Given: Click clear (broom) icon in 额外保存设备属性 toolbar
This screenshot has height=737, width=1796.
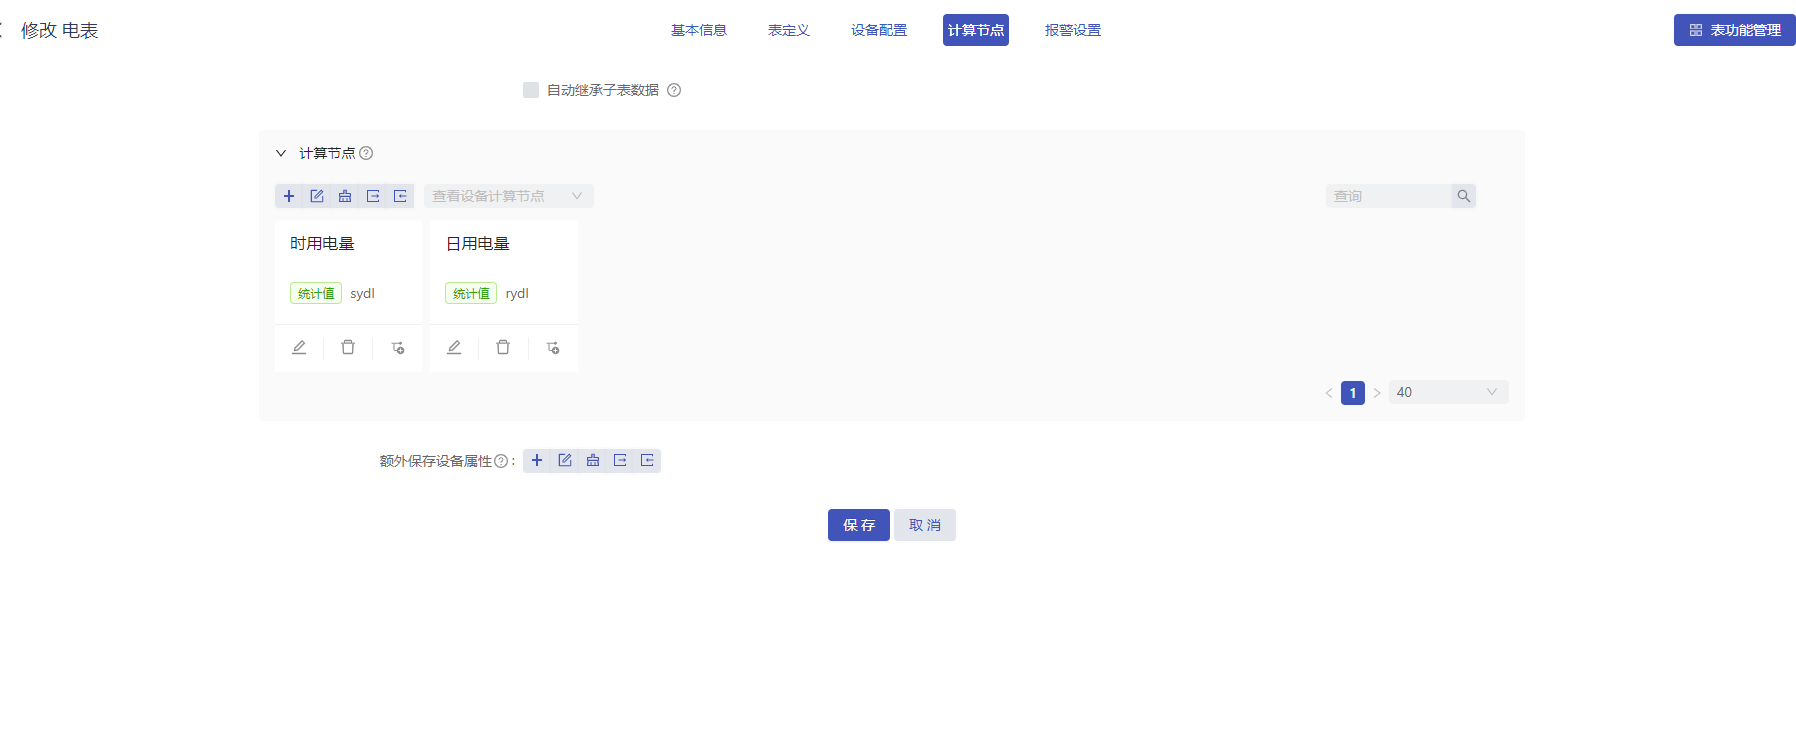Looking at the screenshot, I should 593,460.
